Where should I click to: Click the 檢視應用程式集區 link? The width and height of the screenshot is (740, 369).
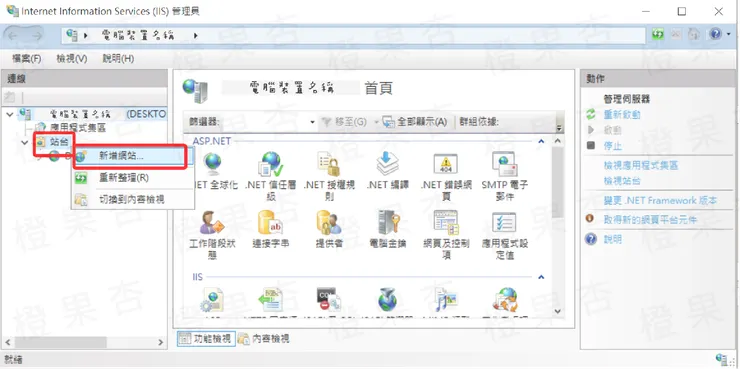pyautogui.click(x=641, y=166)
